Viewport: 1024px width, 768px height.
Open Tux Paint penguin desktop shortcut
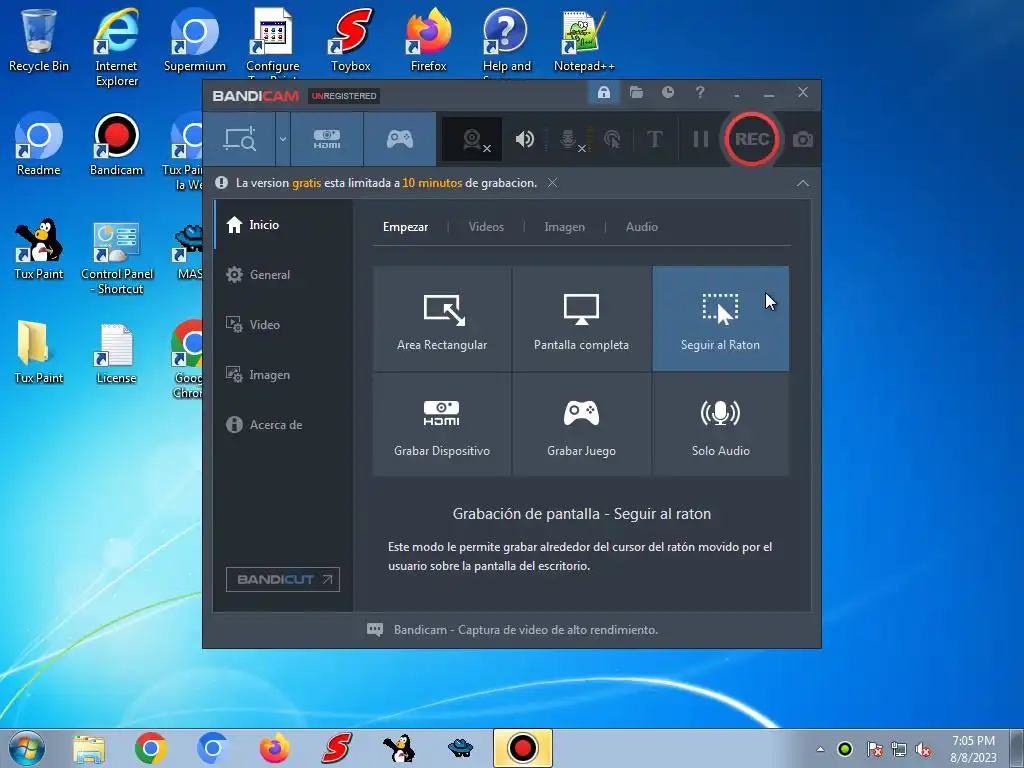pos(39,249)
